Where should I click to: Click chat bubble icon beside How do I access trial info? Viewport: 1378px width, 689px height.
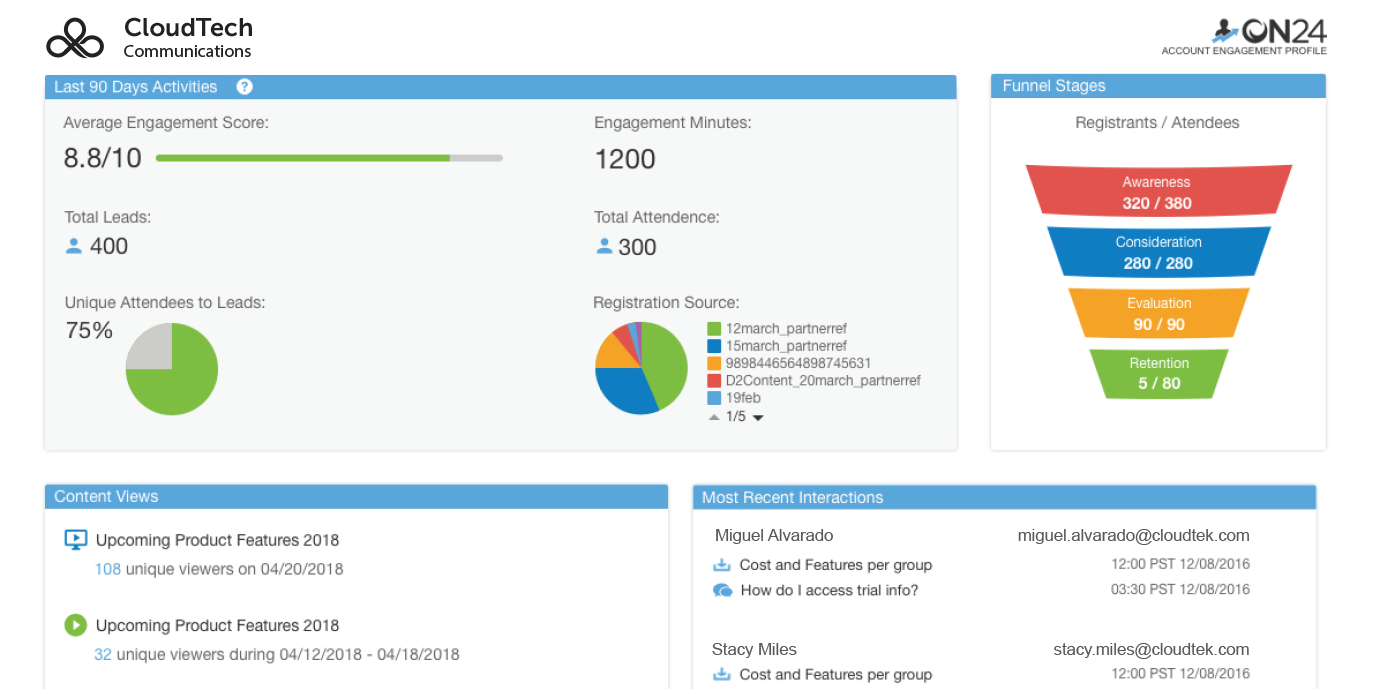tap(722, 590)
